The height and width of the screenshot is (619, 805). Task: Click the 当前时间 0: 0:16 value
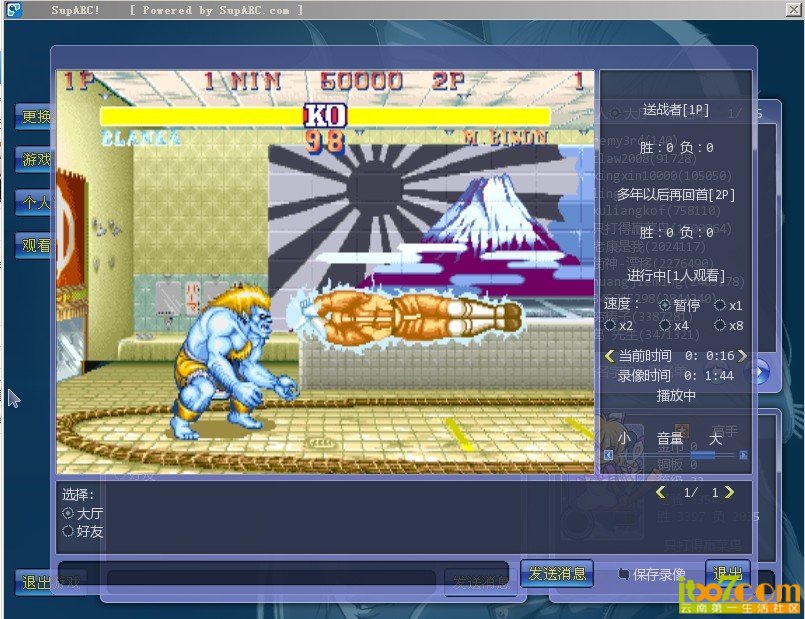pos(710,356)
